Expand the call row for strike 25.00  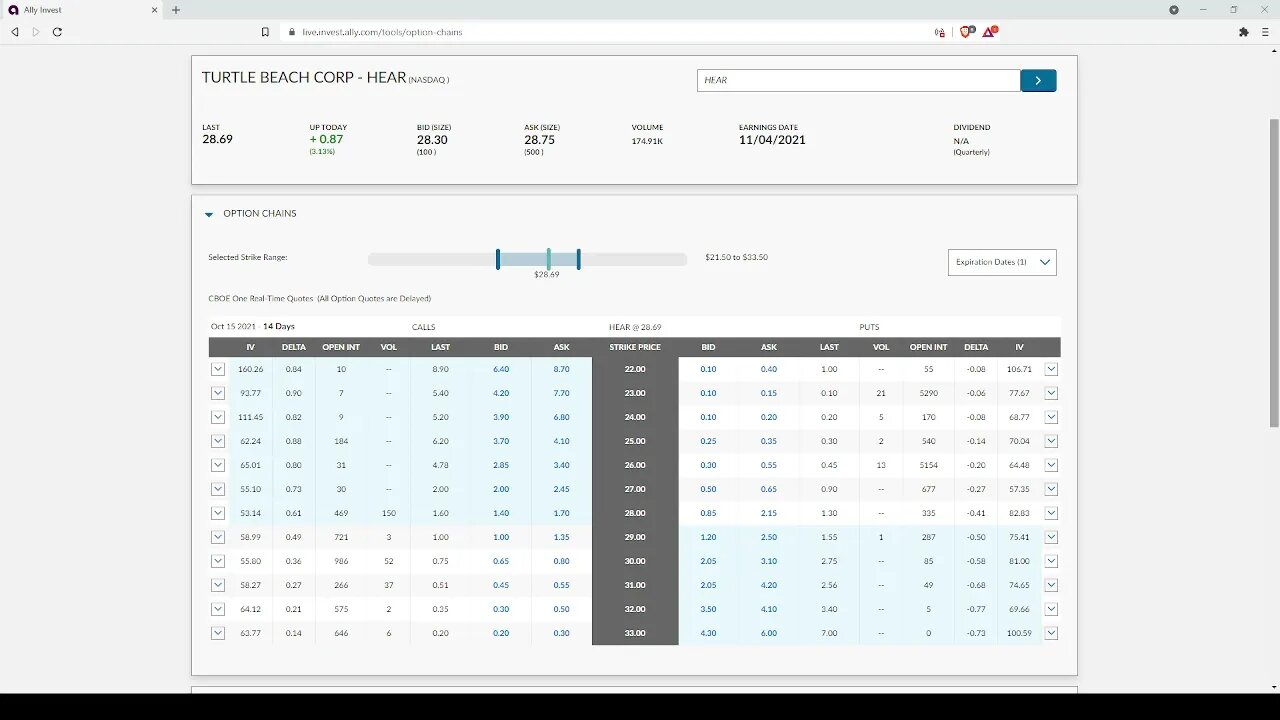[218, 441]
